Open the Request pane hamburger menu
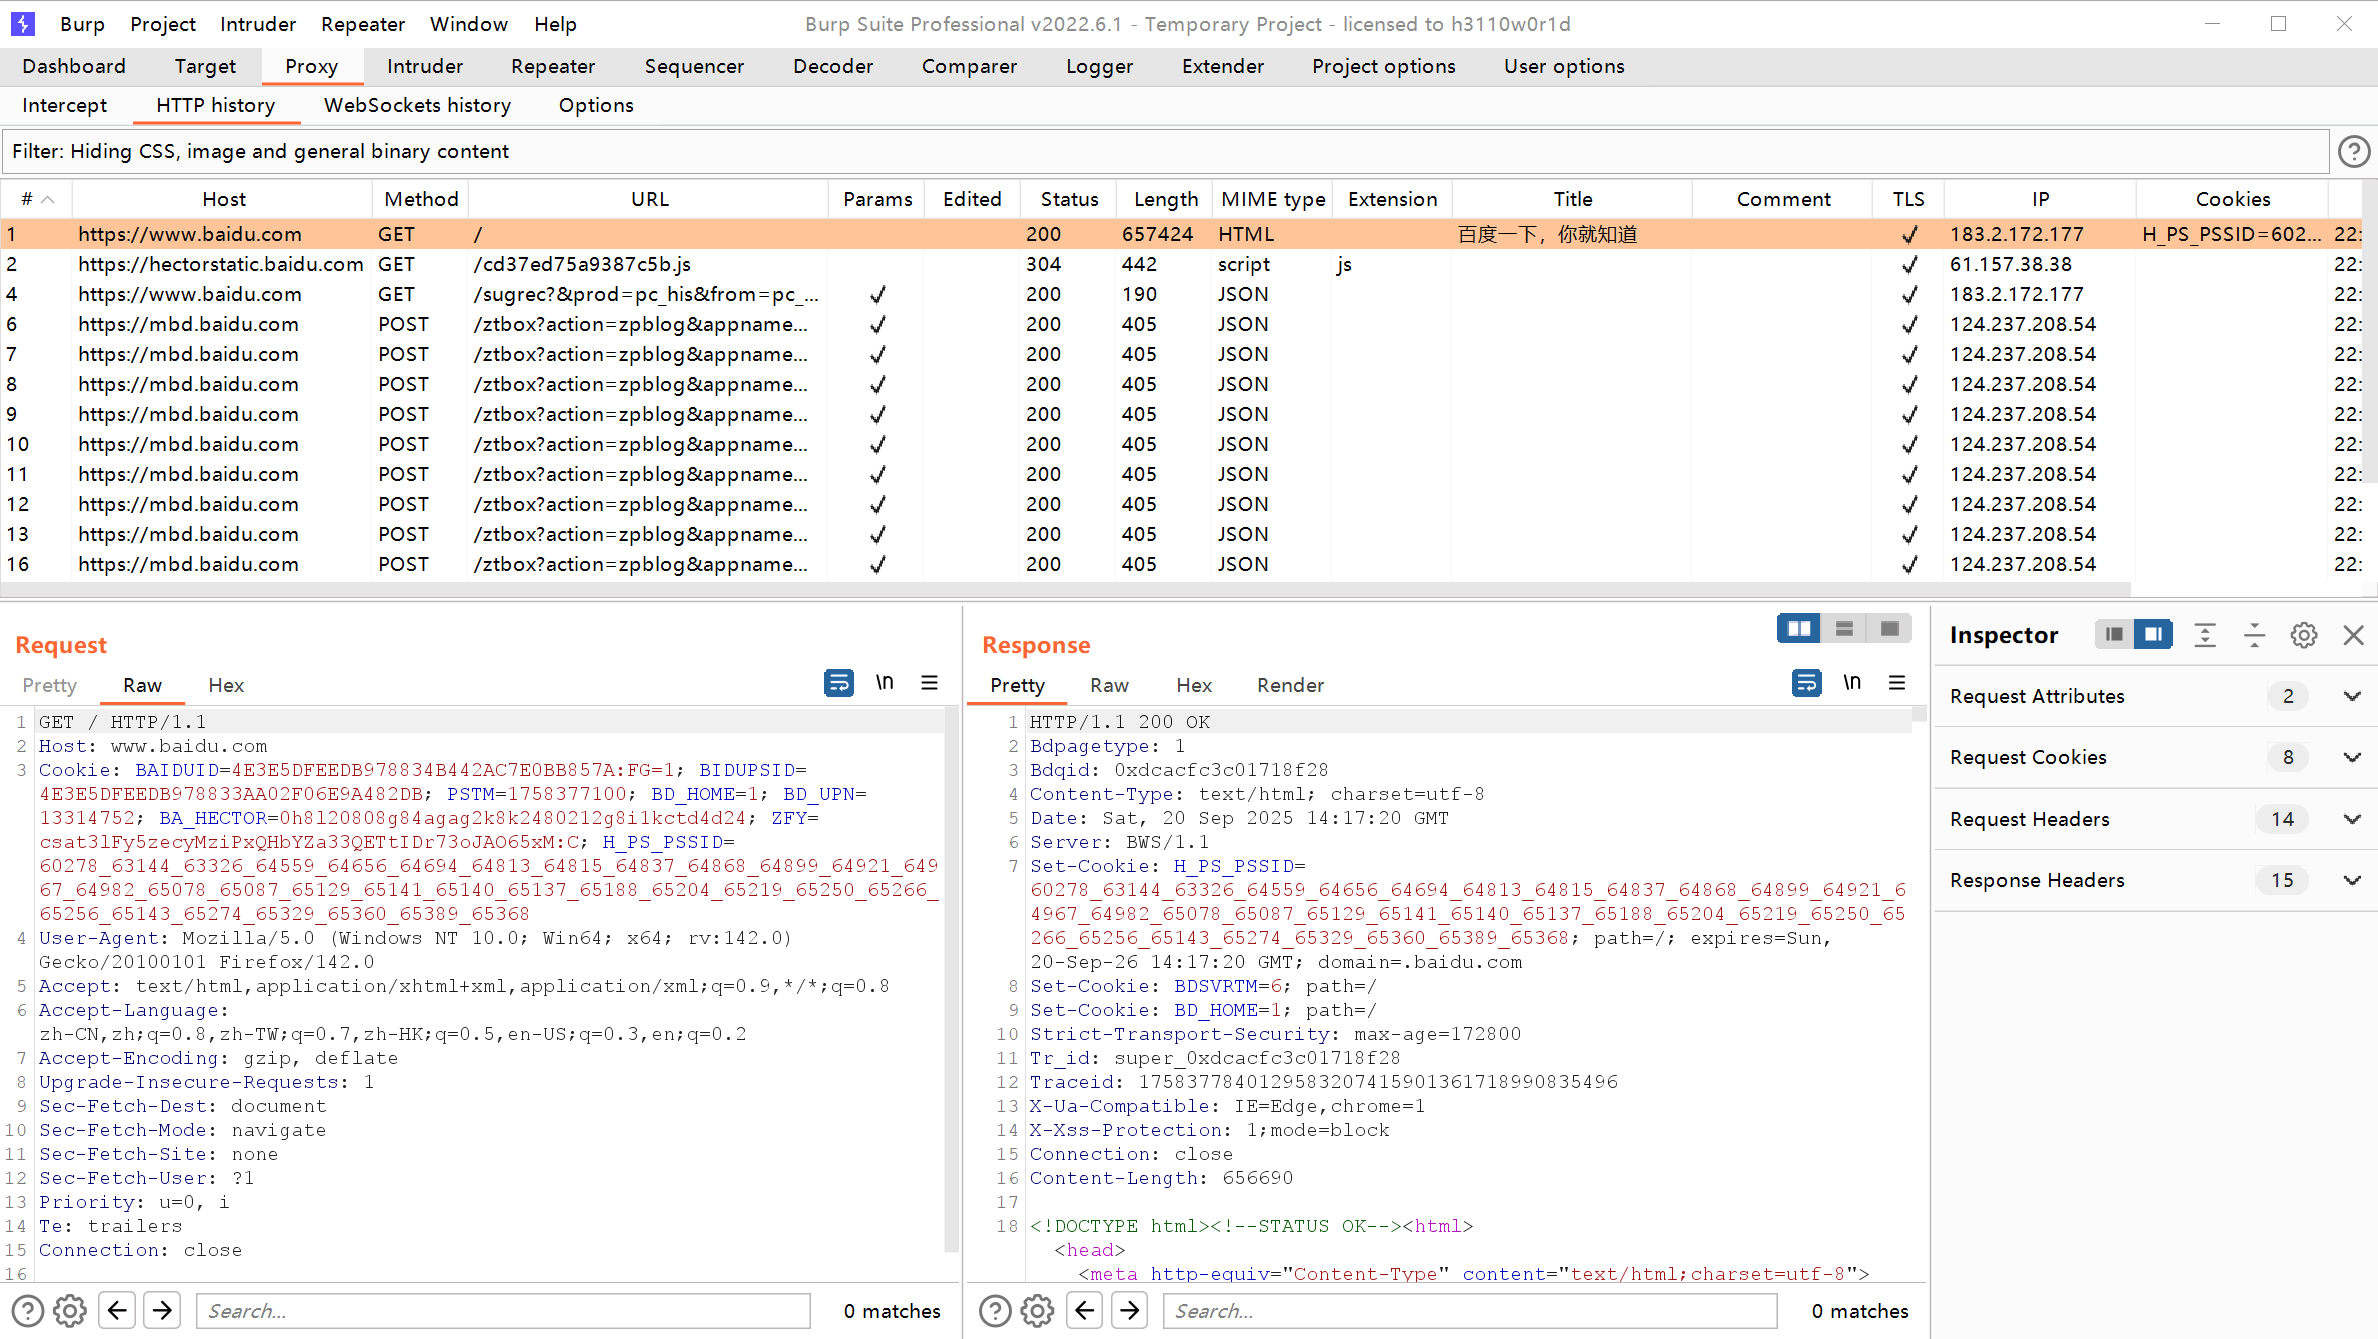Image resolution: width=2378 pixels, height=1339 pixels. click(x=930, y=683)
